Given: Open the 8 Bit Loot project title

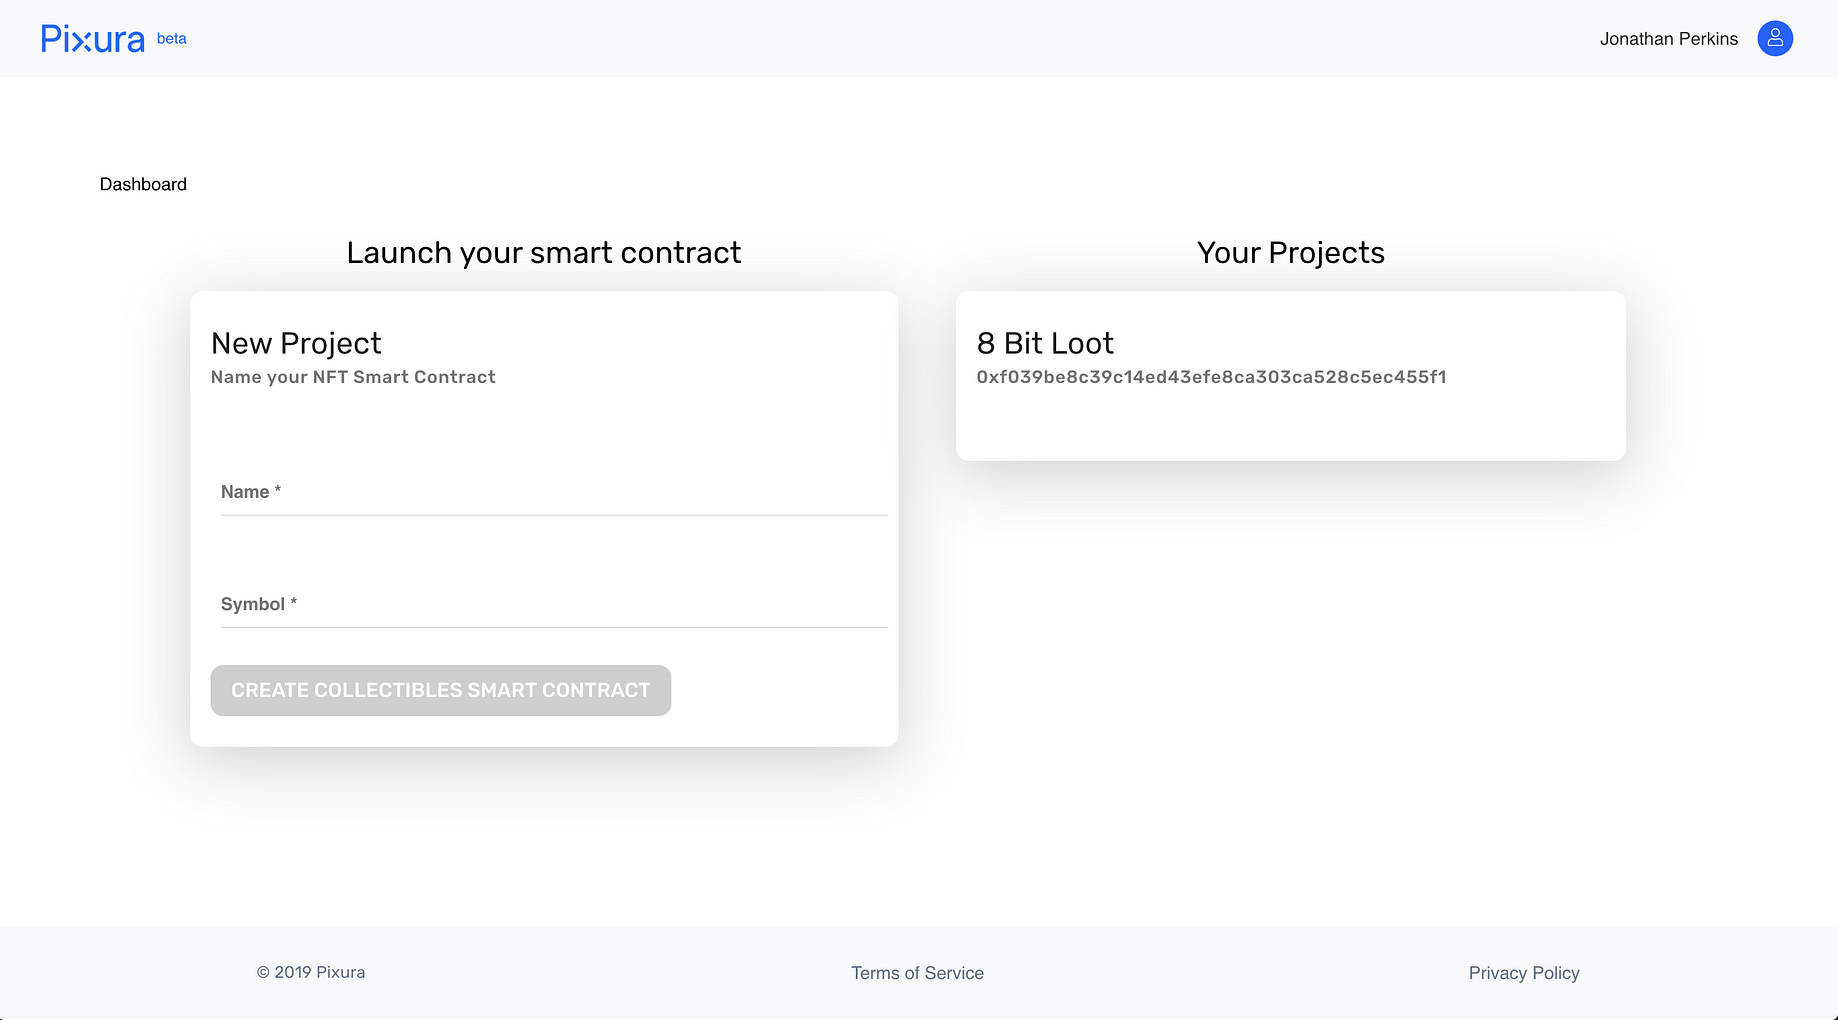Looking at the screenshot, I should 1045,343.
